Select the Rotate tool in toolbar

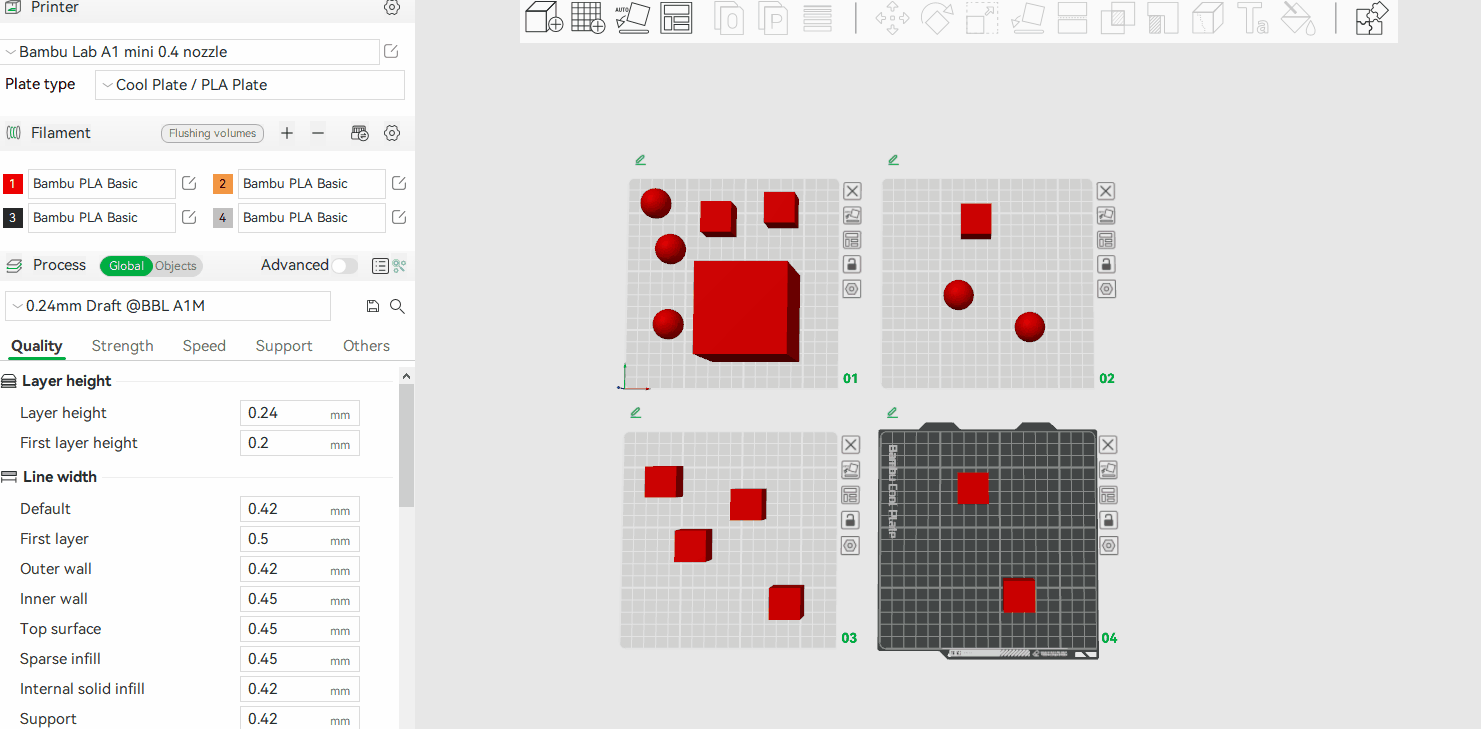click(937, 18)
